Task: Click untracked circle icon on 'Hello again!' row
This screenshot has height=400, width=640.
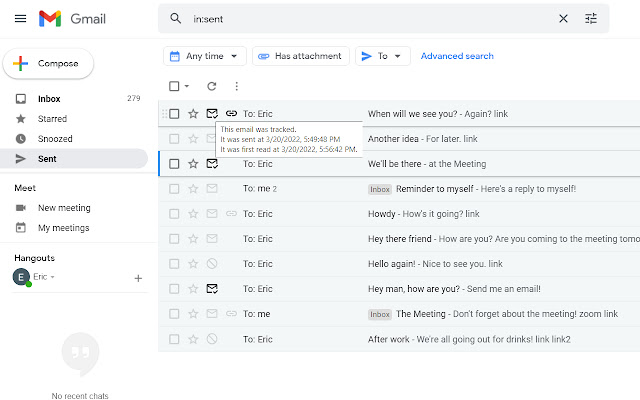Action: 212,264
